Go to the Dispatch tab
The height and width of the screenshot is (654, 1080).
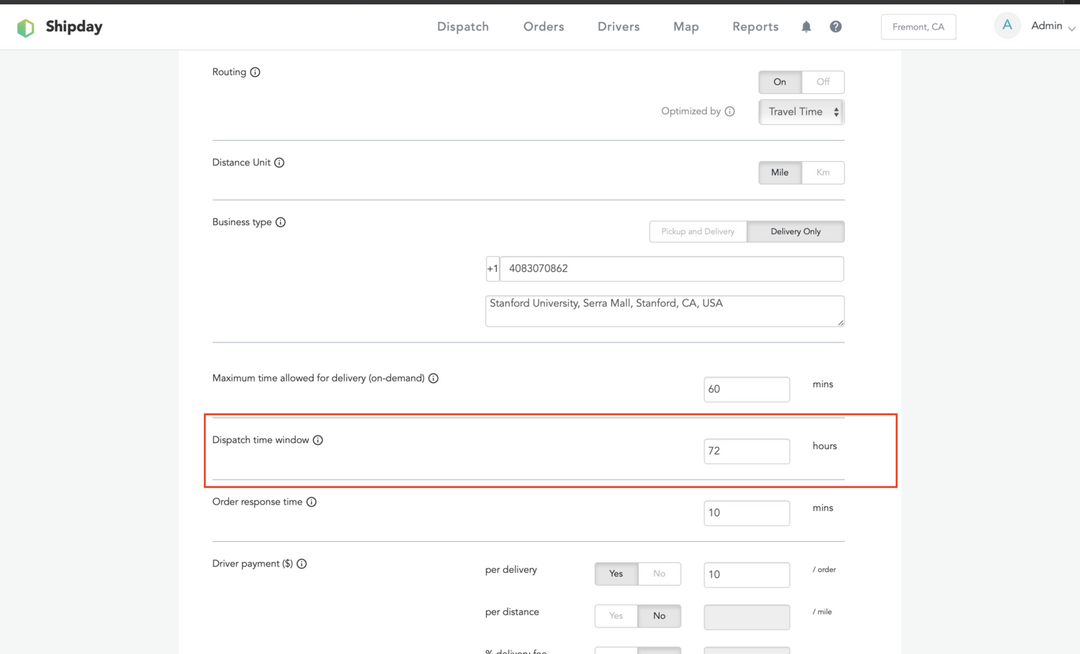coord(463,27)
